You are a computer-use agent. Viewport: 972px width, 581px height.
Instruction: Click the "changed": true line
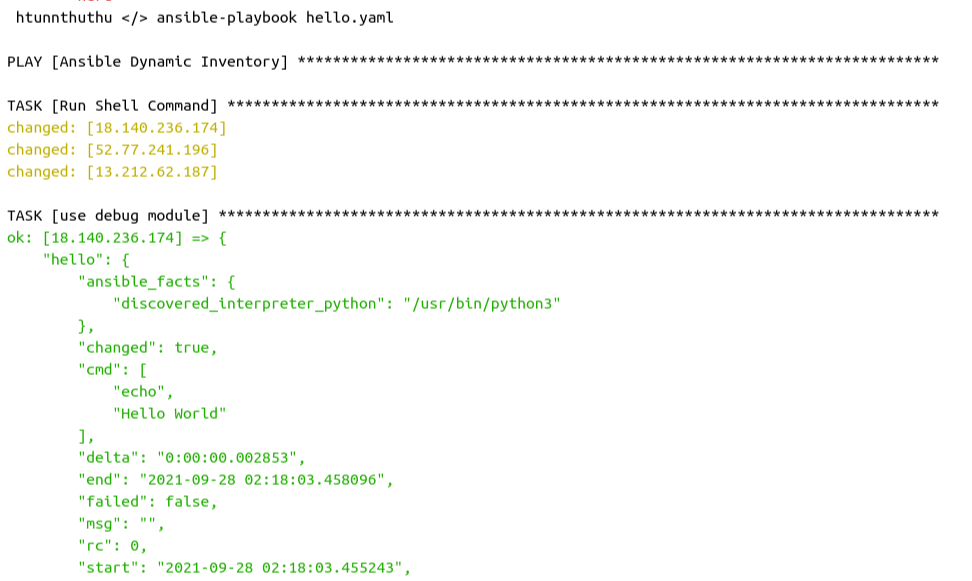click(x=148, y=348)
